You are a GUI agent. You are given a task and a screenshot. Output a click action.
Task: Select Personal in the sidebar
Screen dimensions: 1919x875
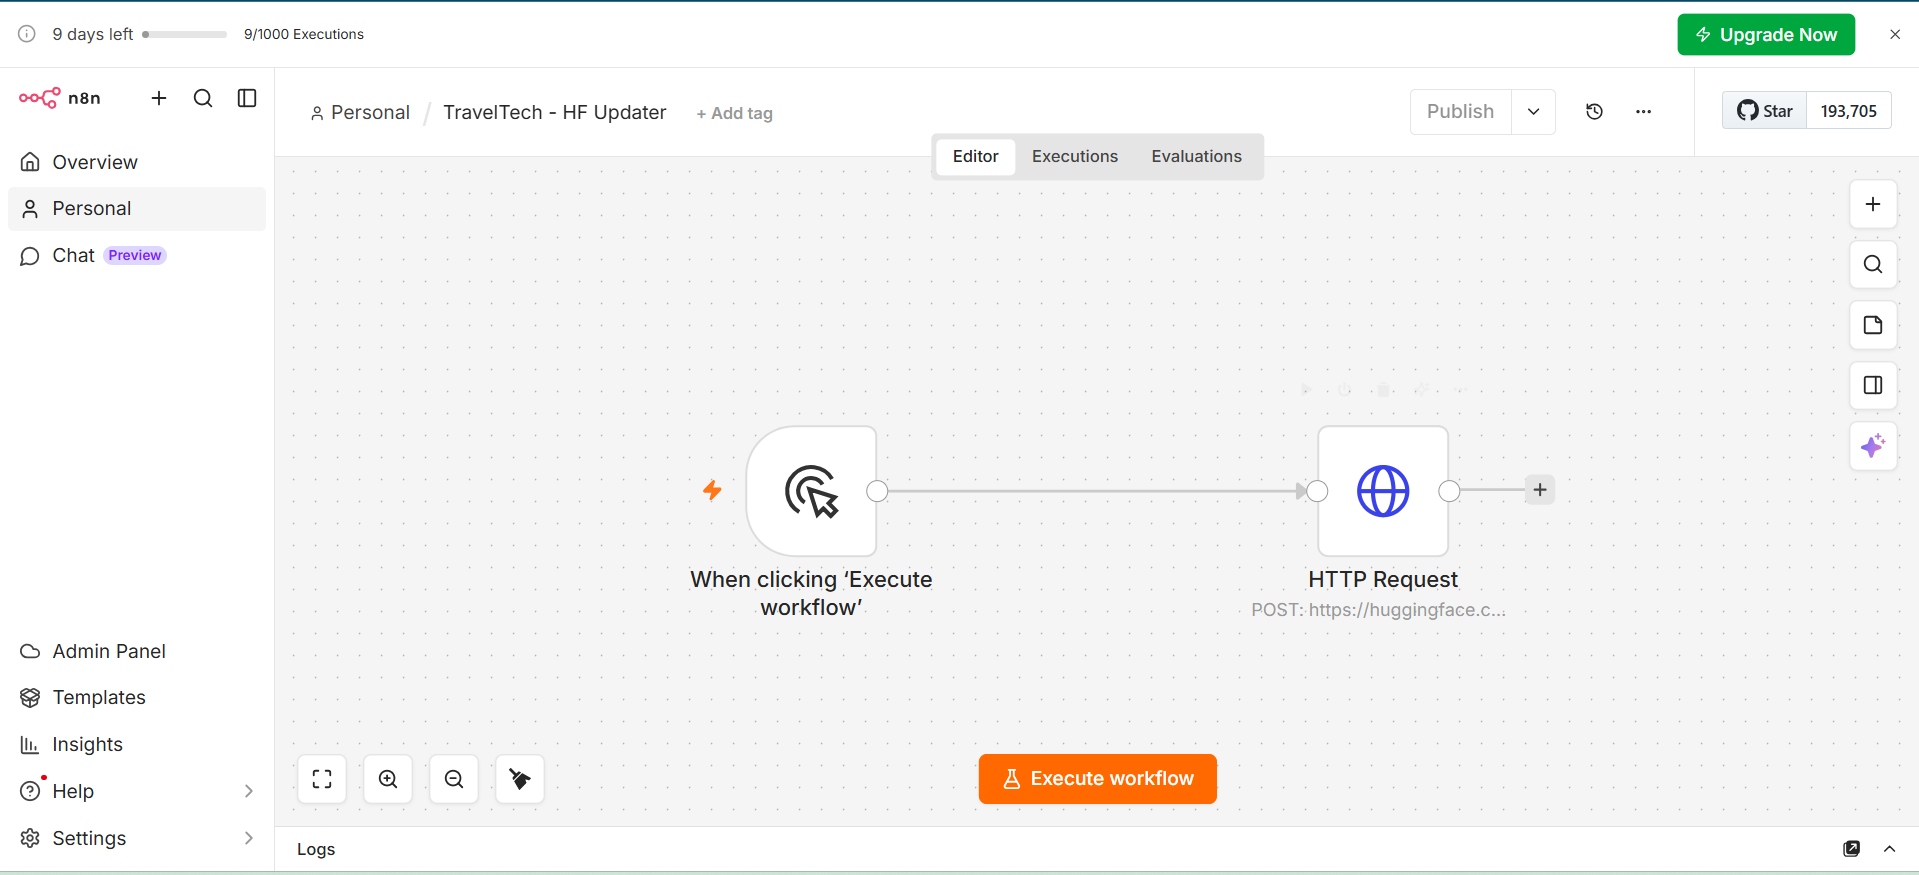pyautogui.click(x=137, y=209)
